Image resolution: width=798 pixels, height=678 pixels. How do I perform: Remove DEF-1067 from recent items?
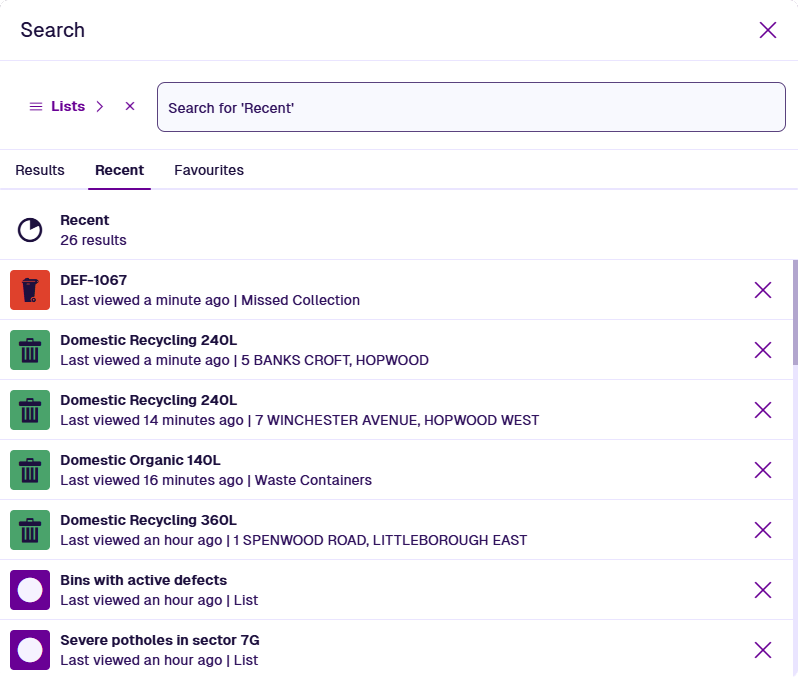pyautogui.click(x=763, y=290)
